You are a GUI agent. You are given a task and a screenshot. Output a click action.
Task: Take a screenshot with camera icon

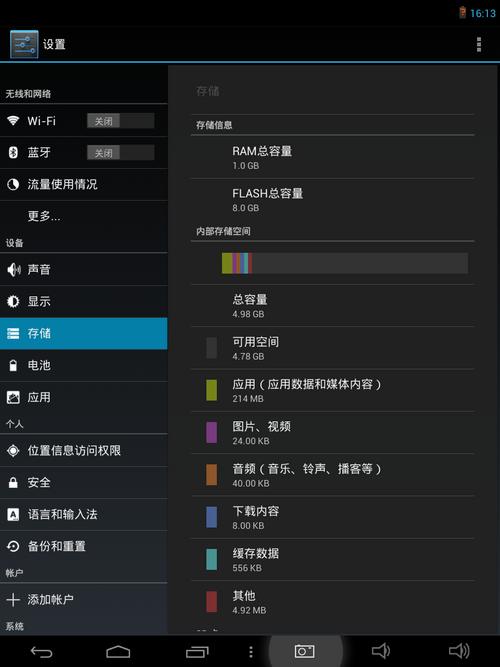[x=305, y=651]
